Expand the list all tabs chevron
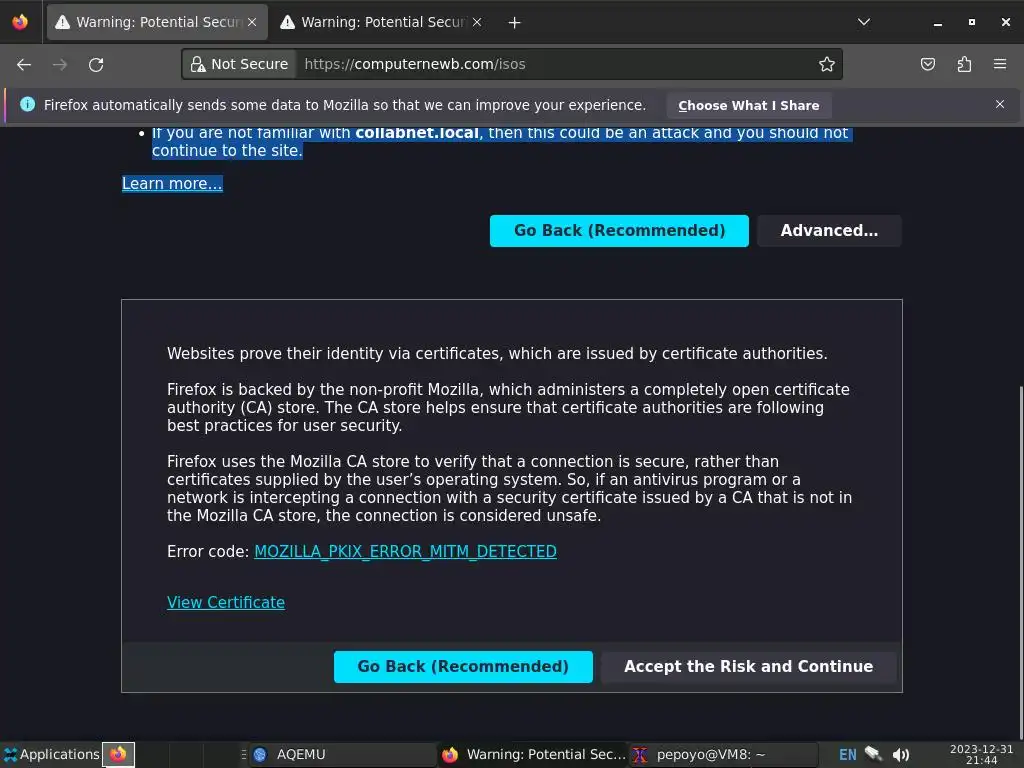Viewport: 1024px width, 768px height. (864, 22)
